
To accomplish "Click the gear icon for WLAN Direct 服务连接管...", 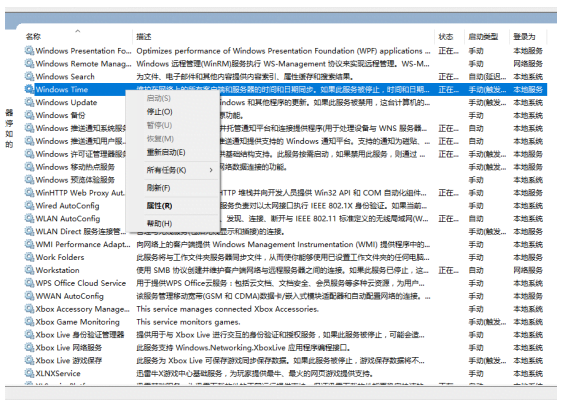I will (29, 231).
